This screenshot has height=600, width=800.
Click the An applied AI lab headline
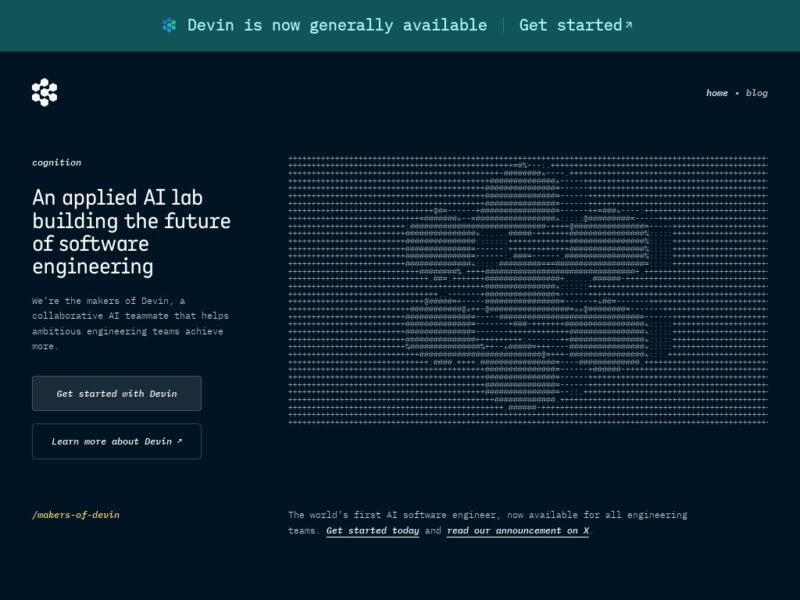131,232
